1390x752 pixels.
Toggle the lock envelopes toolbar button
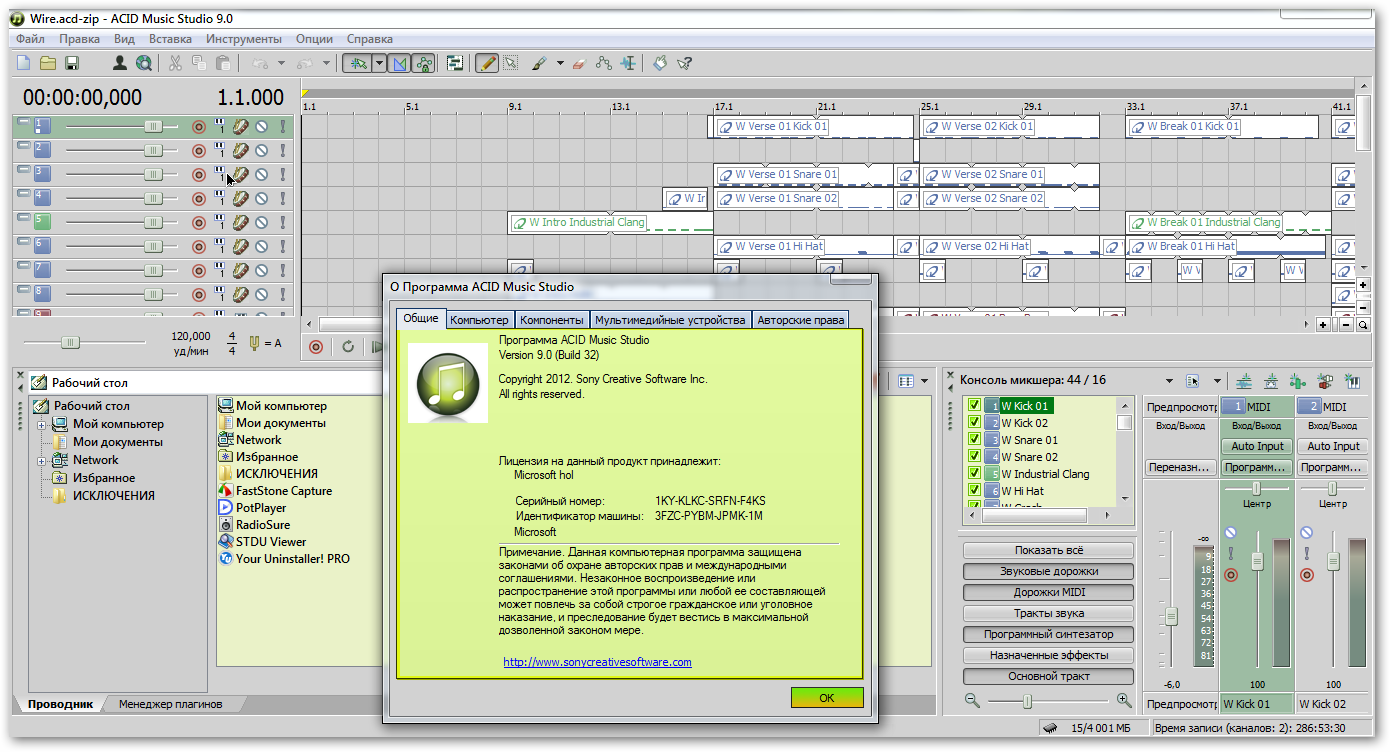[x=423, y=63]
